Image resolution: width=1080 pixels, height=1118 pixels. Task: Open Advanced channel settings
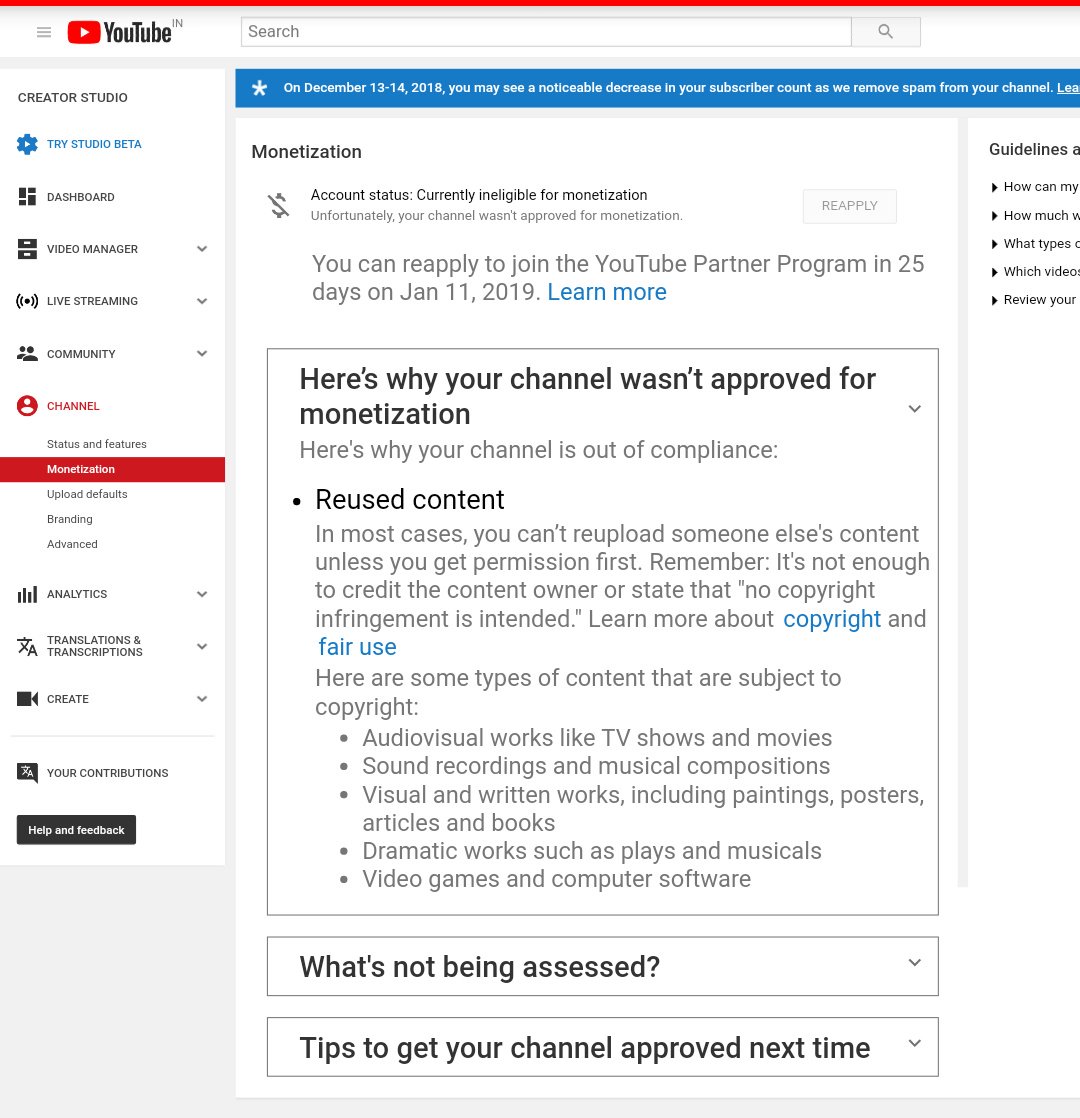pyautogui.click(x=72, y=544)
